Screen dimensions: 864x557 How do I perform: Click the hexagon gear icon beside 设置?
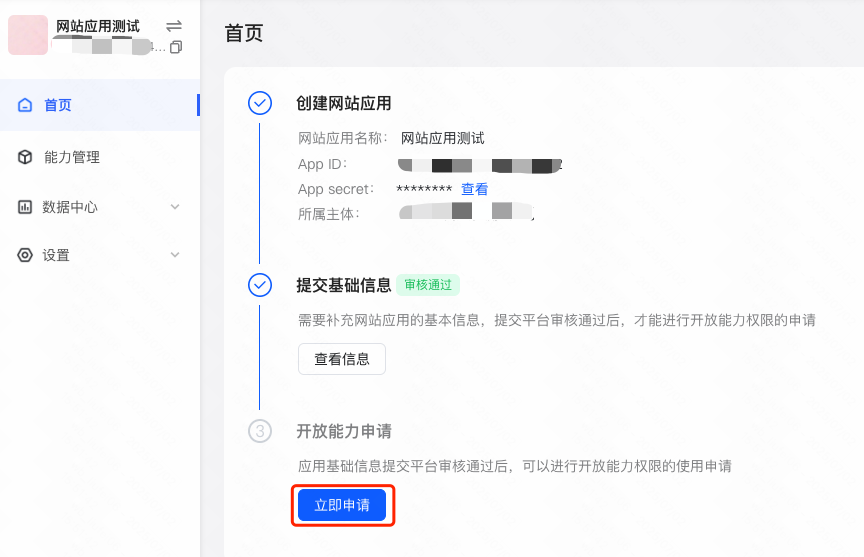tap(25, 255)
